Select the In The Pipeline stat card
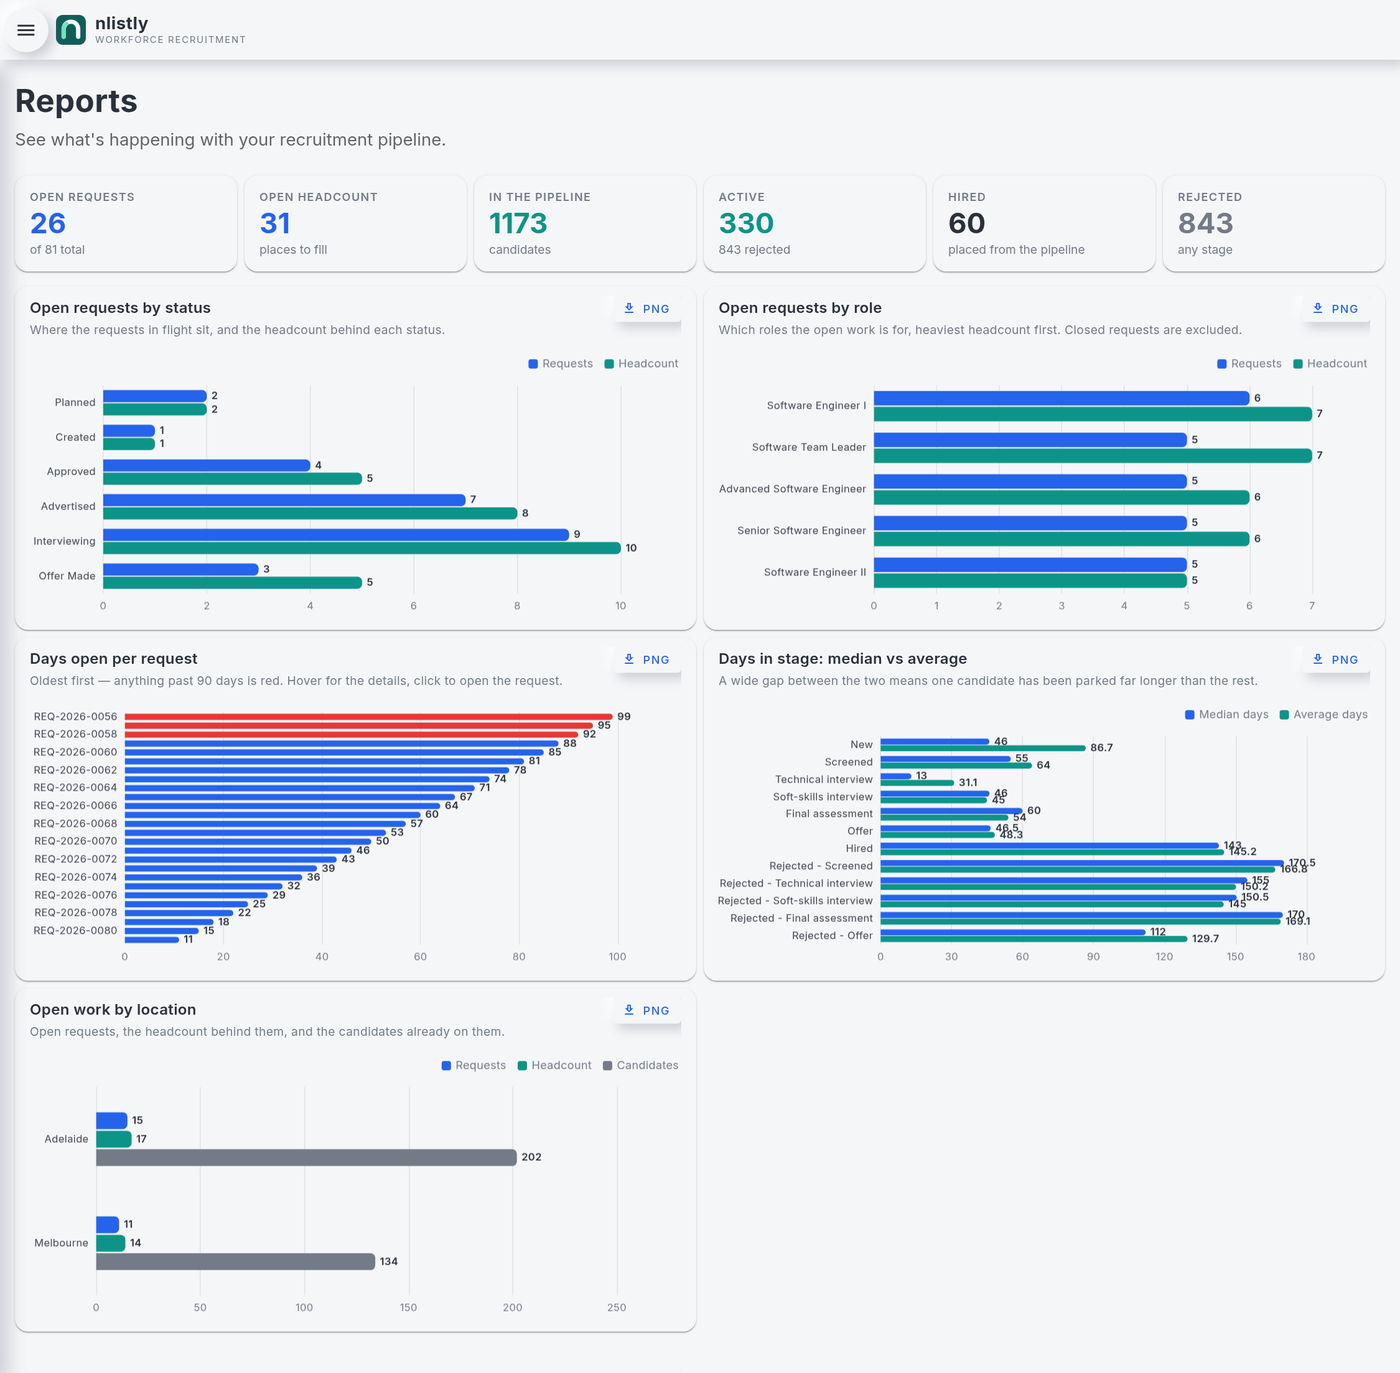 click(x=585, y=223)
